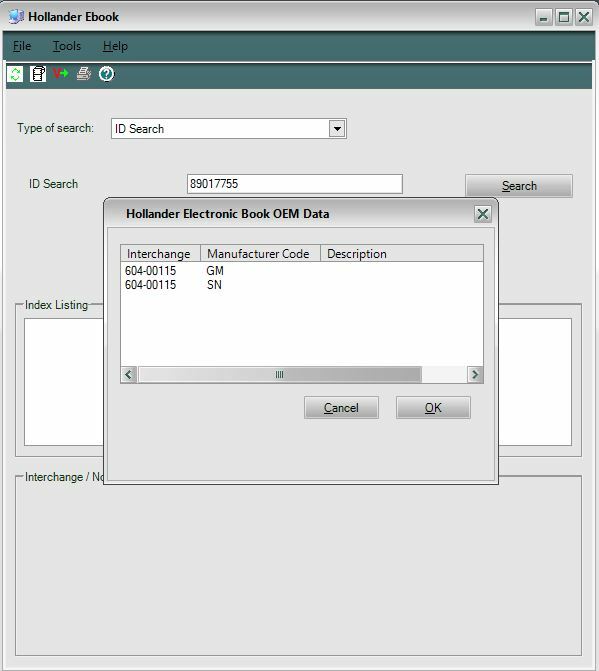Close the Hollander Ebook main window
Viewport: 599px width, 671px height.
(x=584, y=17)
